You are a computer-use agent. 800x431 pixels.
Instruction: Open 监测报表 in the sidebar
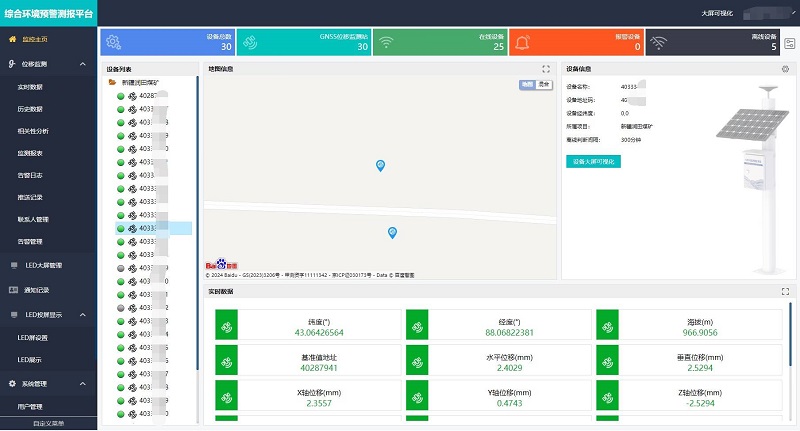click(x=30, y=153)
